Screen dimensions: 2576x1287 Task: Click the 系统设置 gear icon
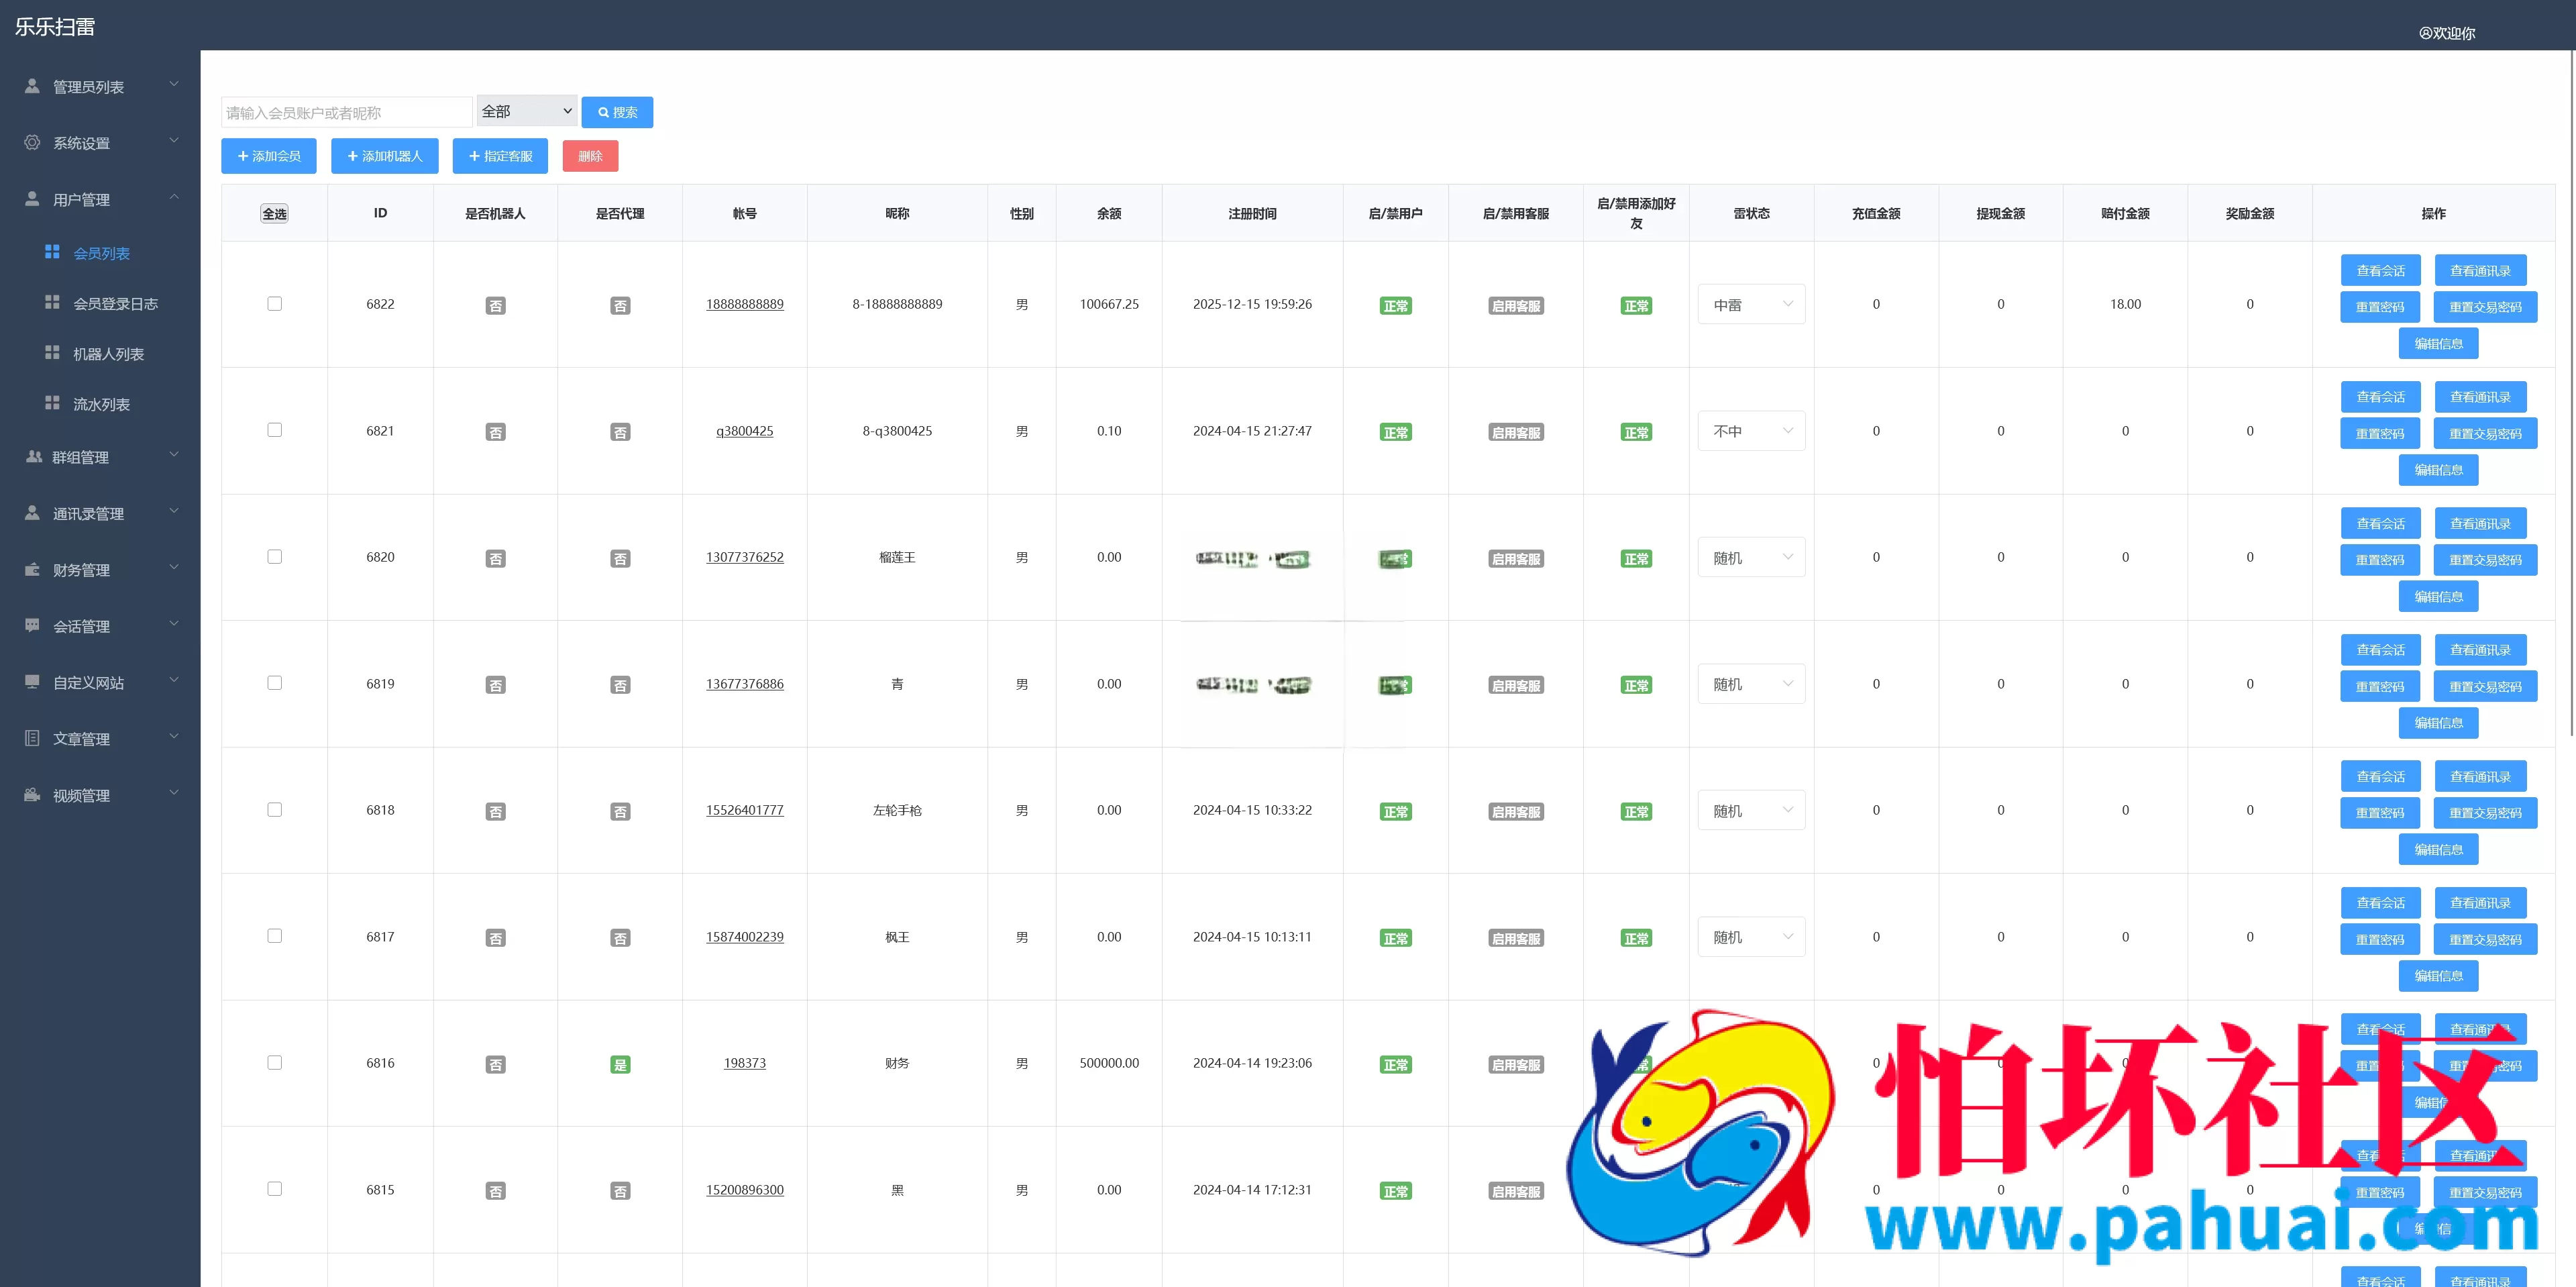click(x=32, y=142)
